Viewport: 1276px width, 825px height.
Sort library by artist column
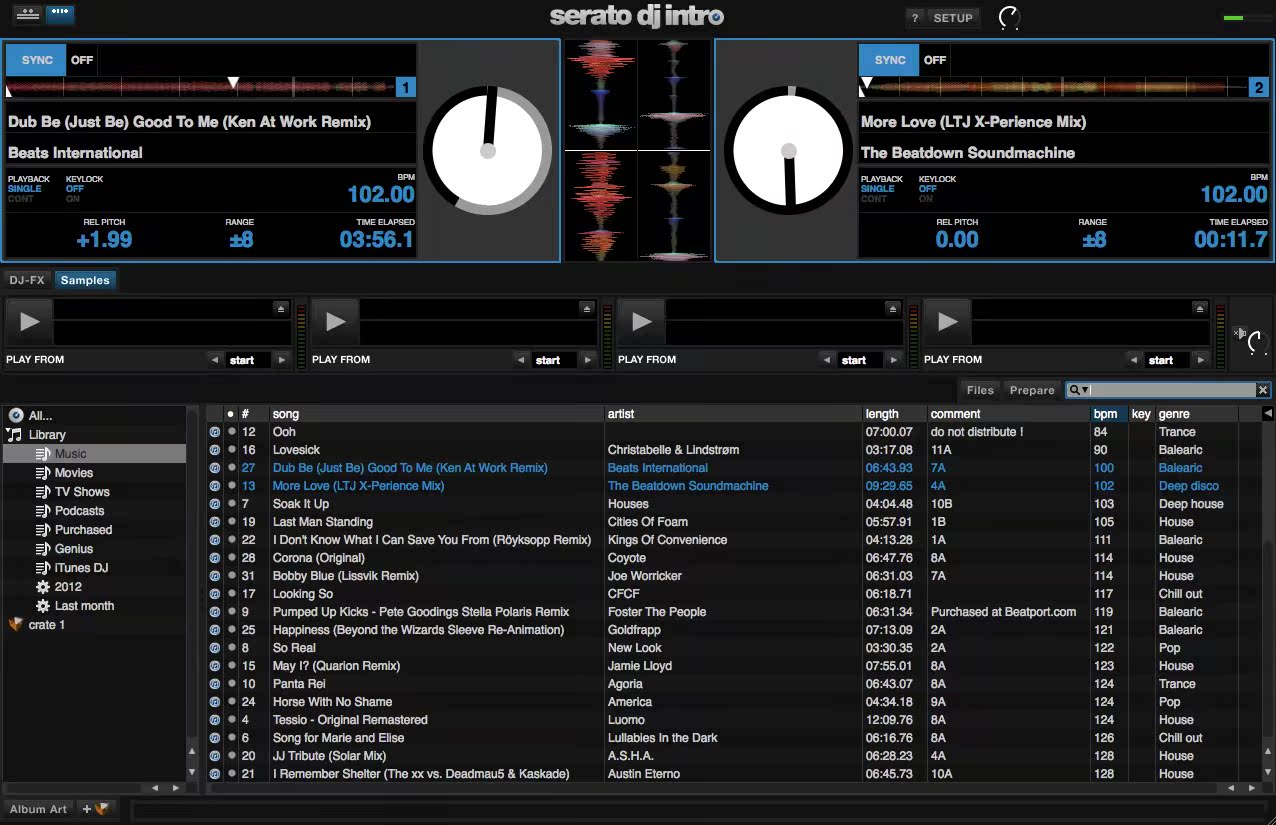[733, 414]
